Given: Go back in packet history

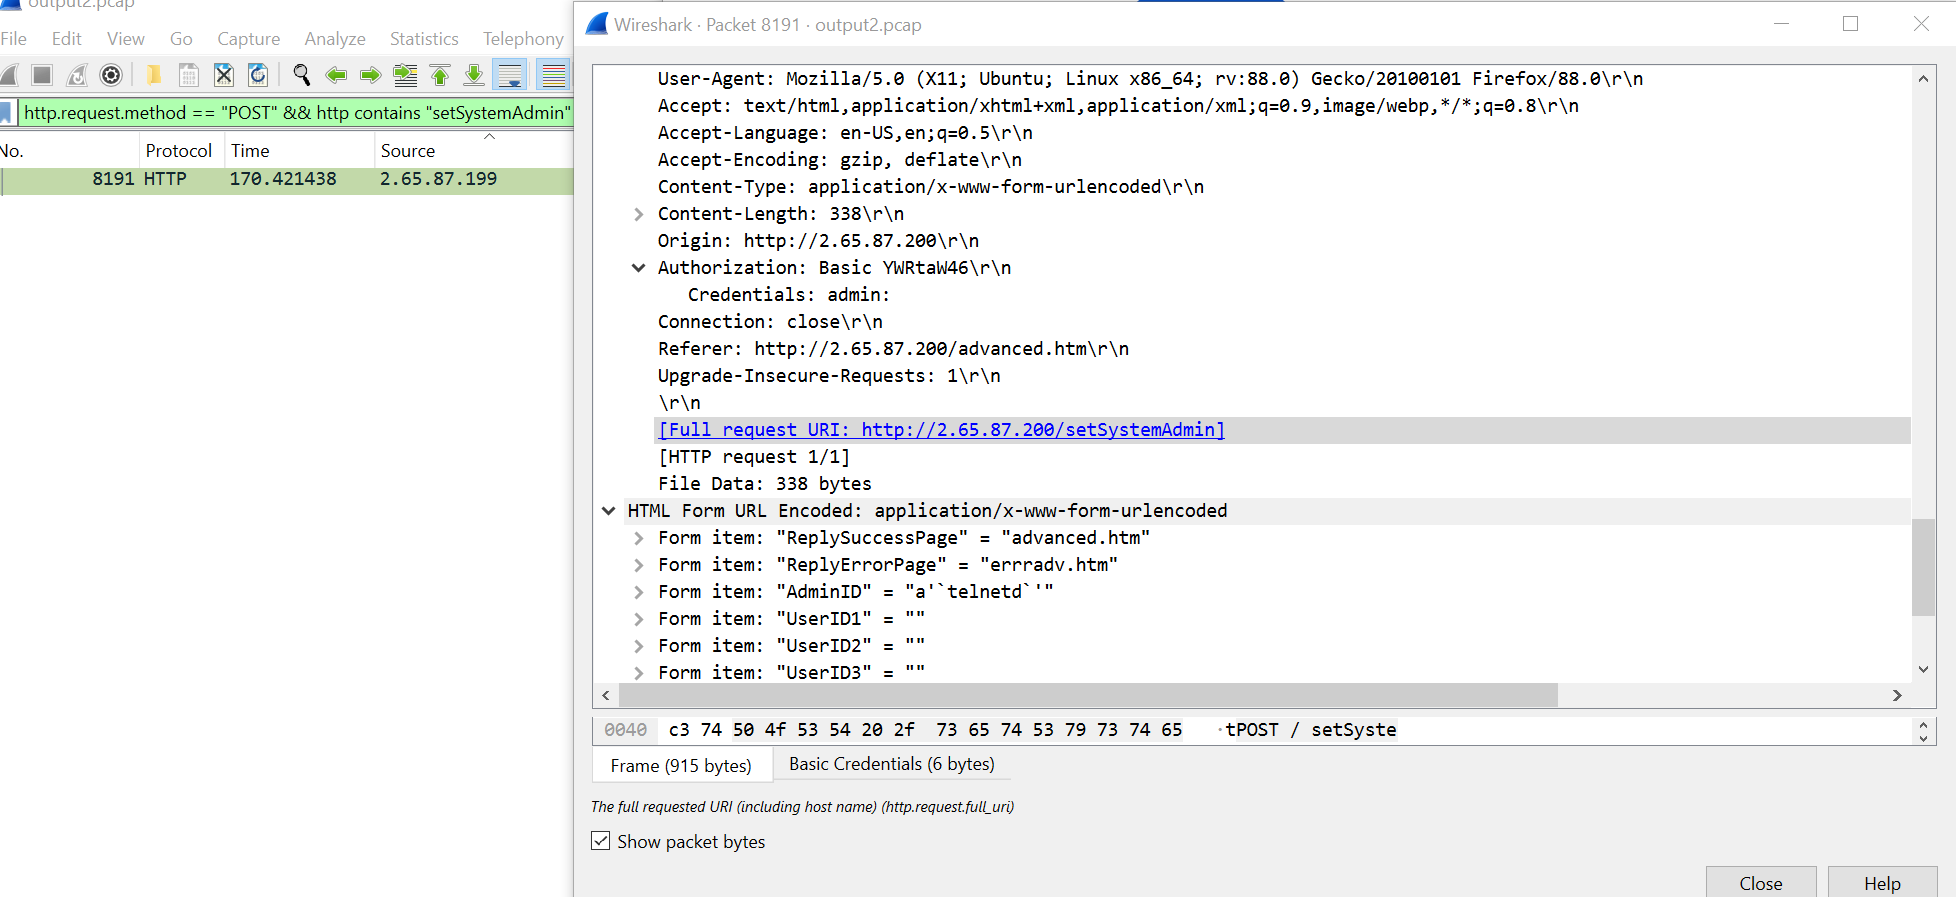Looking at the screenshot, I should pyautogui.click(x=336, y=75).
